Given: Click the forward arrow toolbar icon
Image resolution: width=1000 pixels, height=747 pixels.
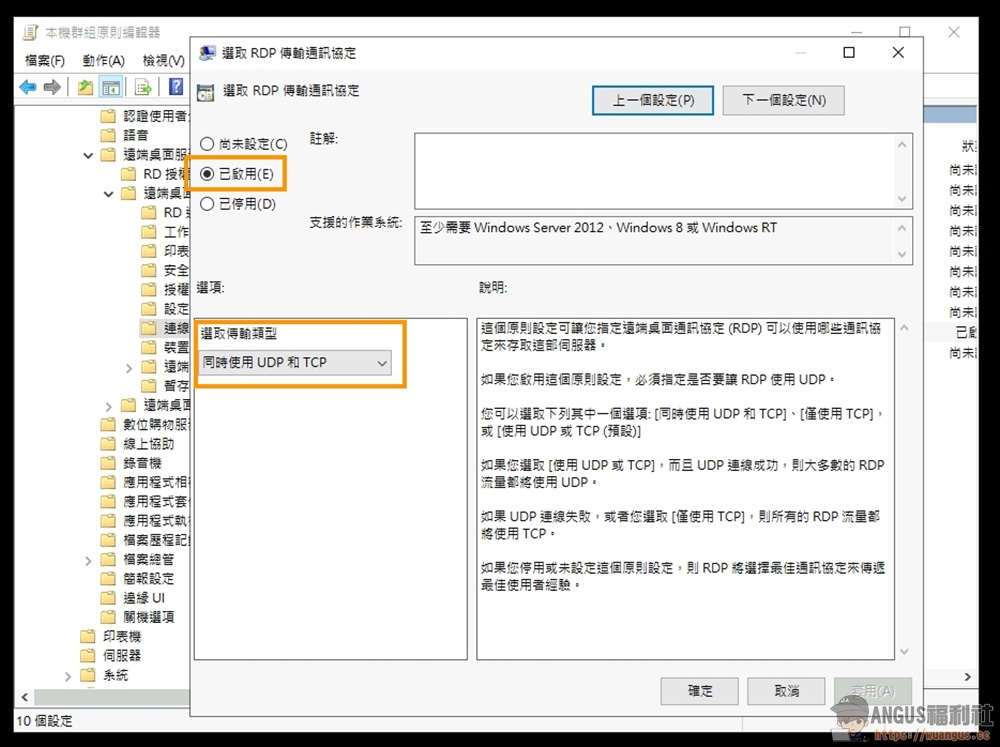Looking at the screenshot, I should click(52, 87).
